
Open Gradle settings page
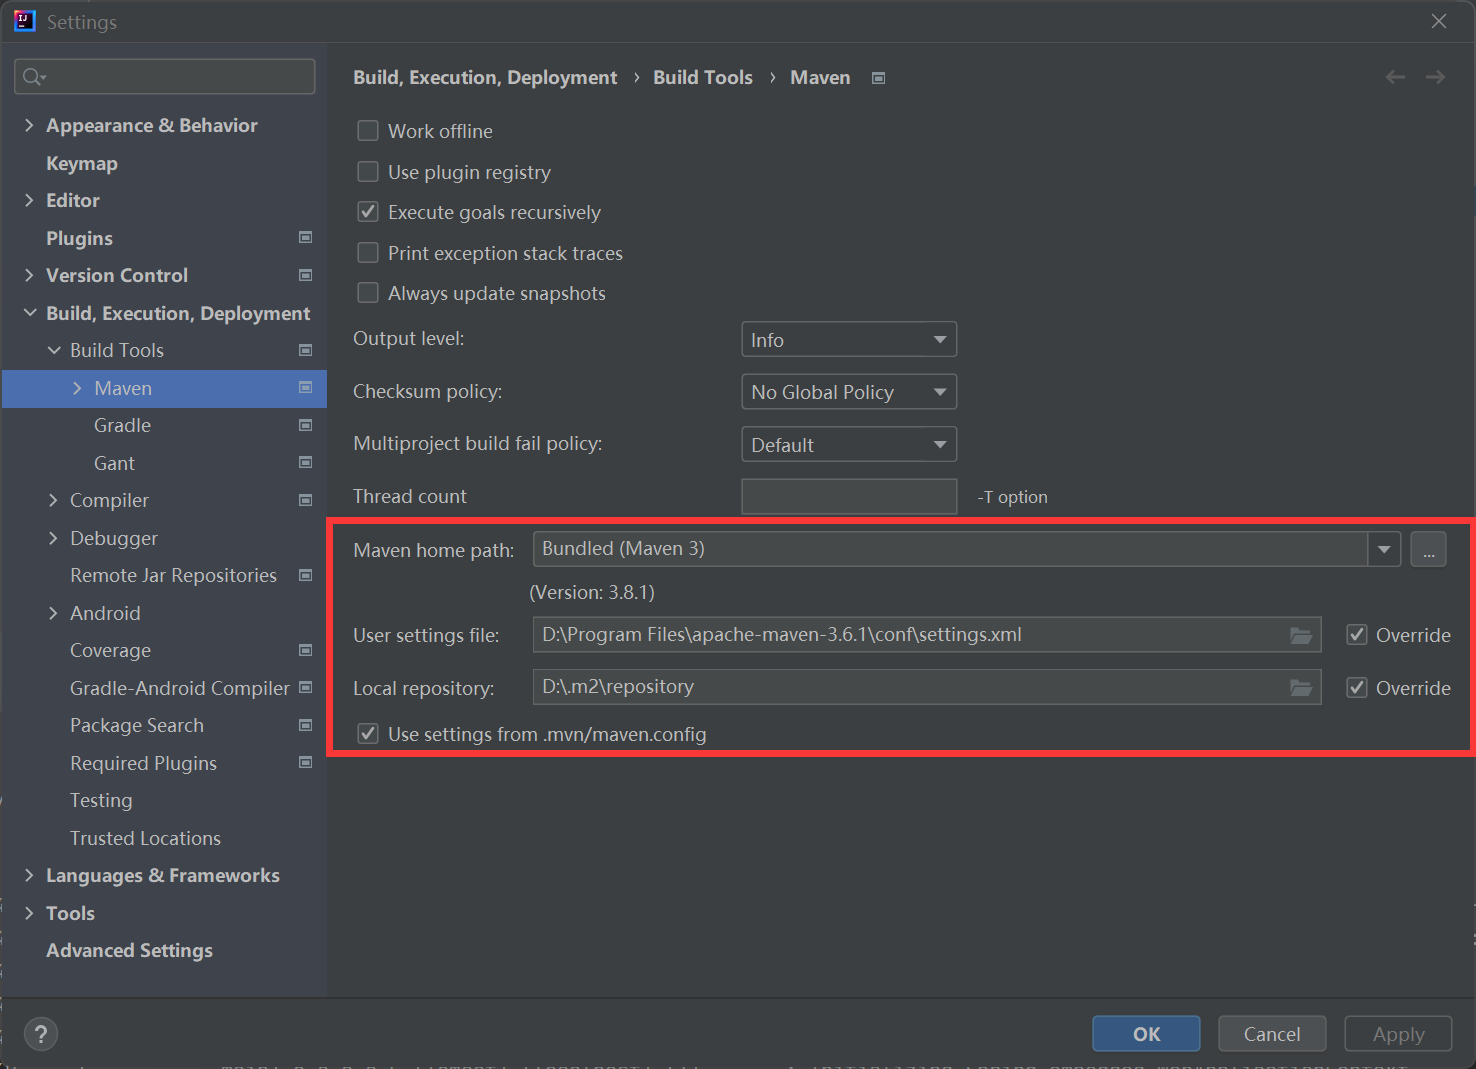point(122,425)
